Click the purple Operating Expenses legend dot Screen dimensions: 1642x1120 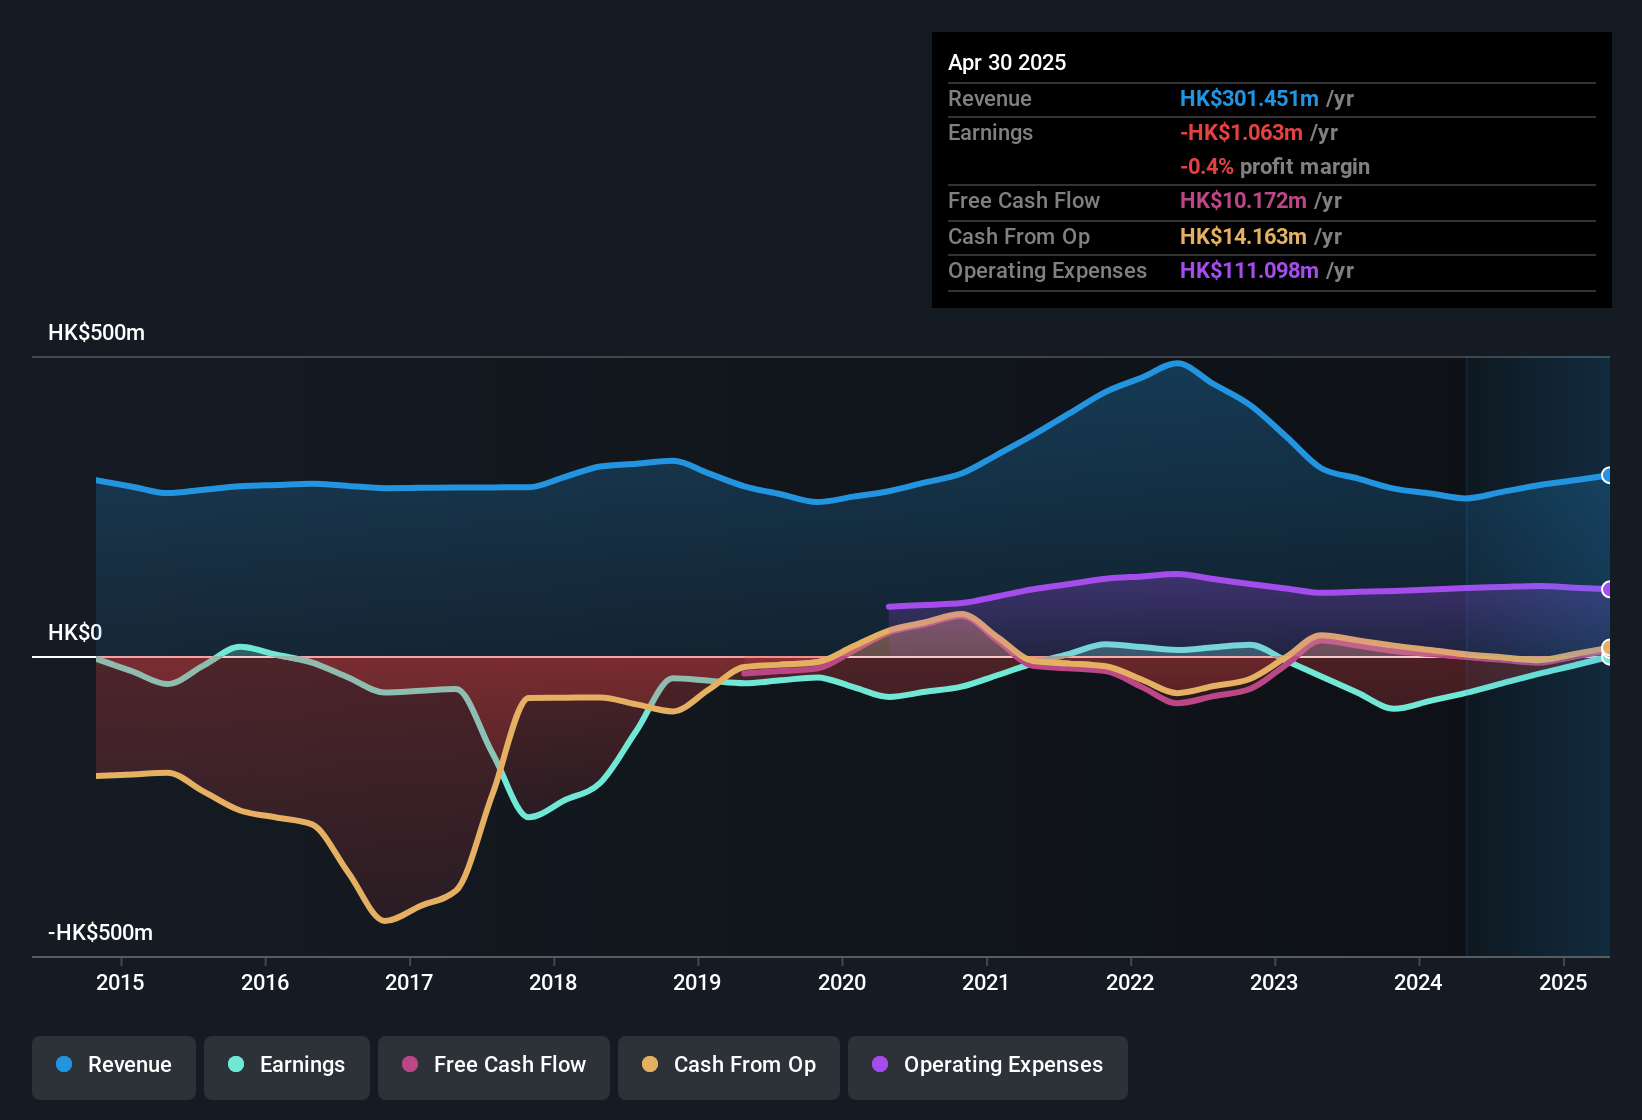[x=880, y=1065]
